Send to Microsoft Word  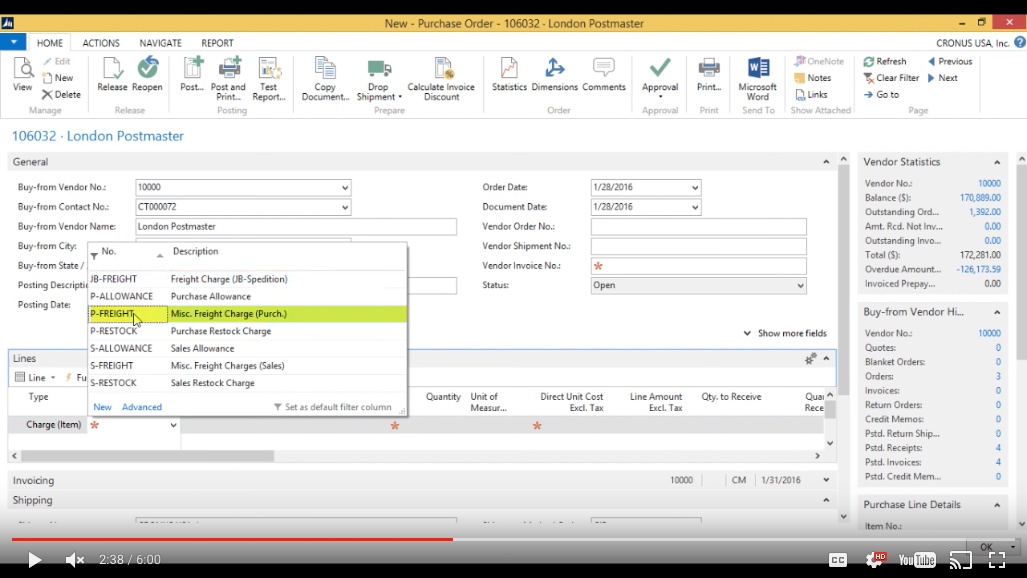[758, 79]
